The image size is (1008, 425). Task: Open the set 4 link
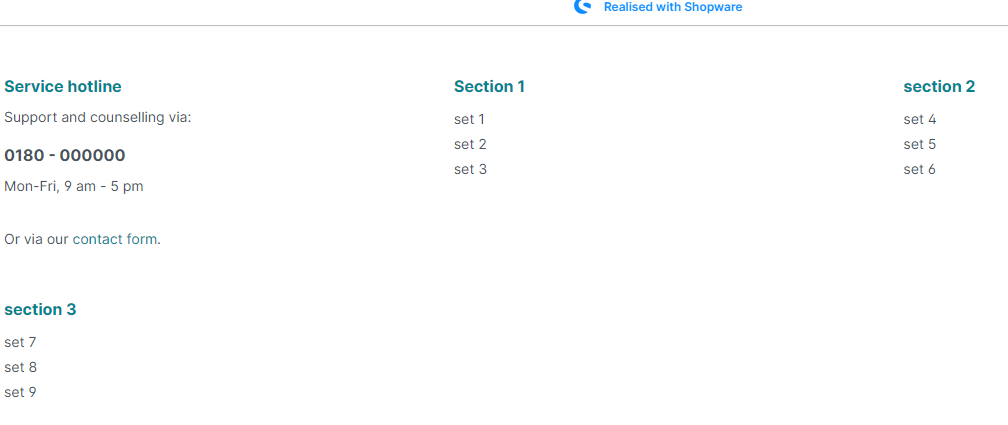click(x=919, y=120)
